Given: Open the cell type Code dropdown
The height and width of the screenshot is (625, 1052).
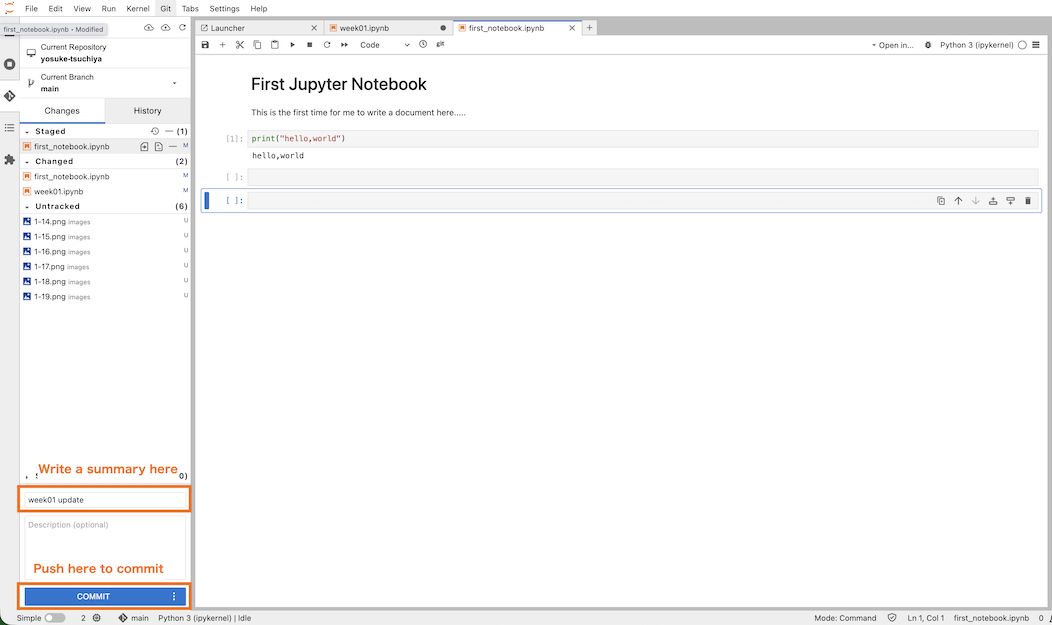Looking at the screenshot, I should 385,45.
